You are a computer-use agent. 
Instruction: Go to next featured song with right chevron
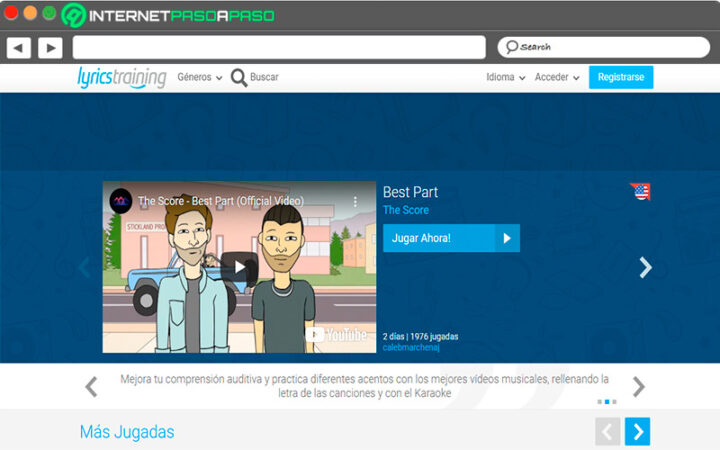(645, 267)
